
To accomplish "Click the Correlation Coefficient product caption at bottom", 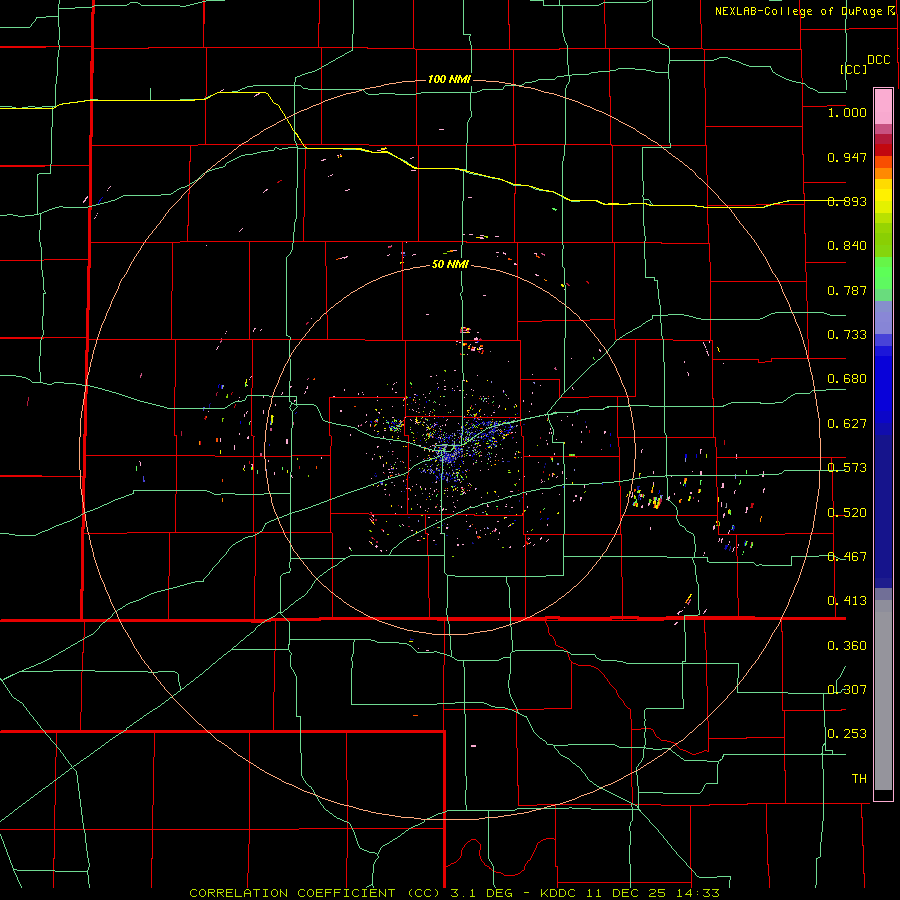I will point(454,893).
